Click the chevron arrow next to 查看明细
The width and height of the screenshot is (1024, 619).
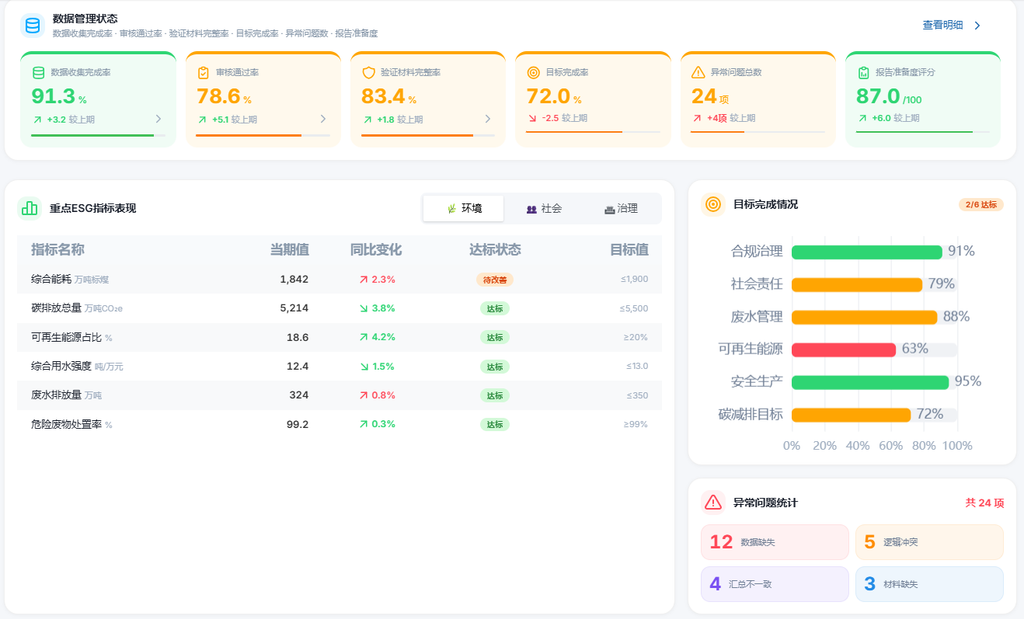978,25
